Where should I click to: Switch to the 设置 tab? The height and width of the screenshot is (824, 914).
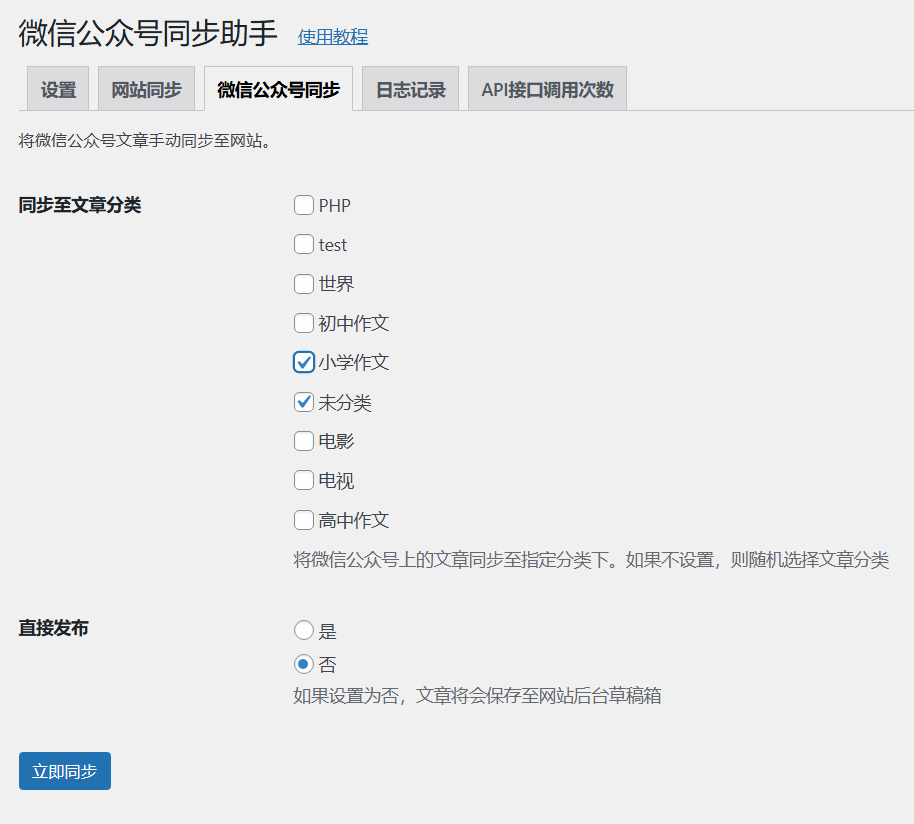[58, 89]
